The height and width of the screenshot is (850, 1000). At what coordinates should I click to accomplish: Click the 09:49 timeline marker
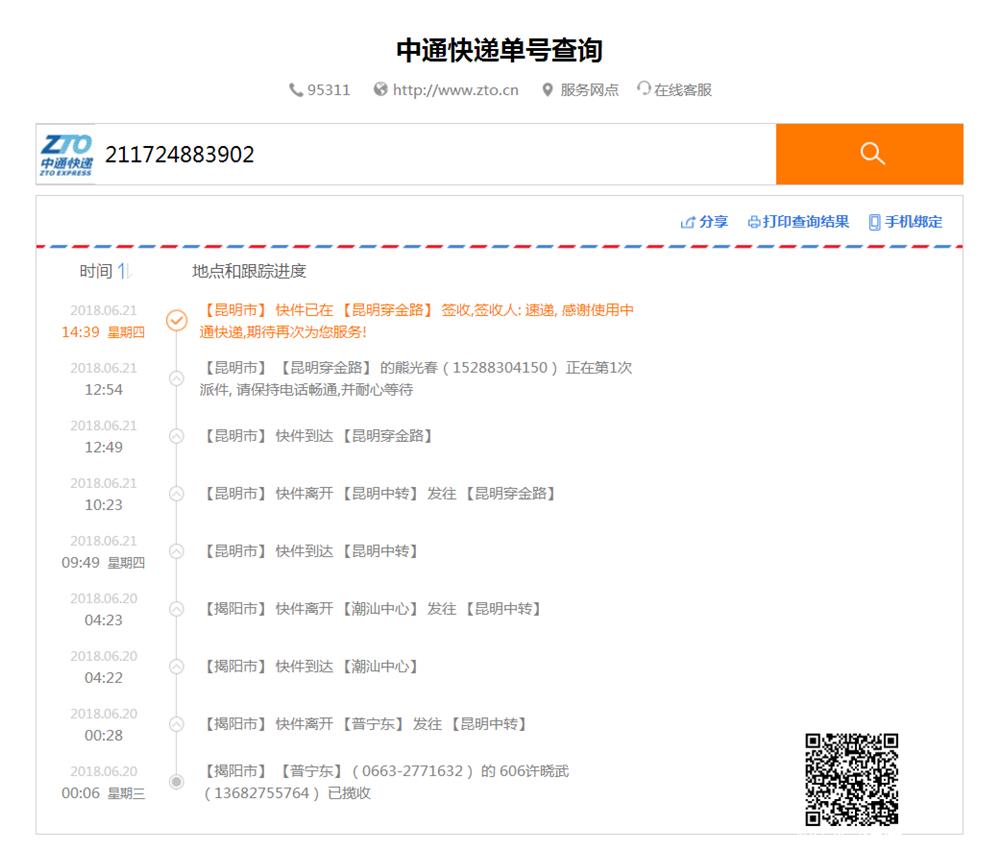click(177, 551)
